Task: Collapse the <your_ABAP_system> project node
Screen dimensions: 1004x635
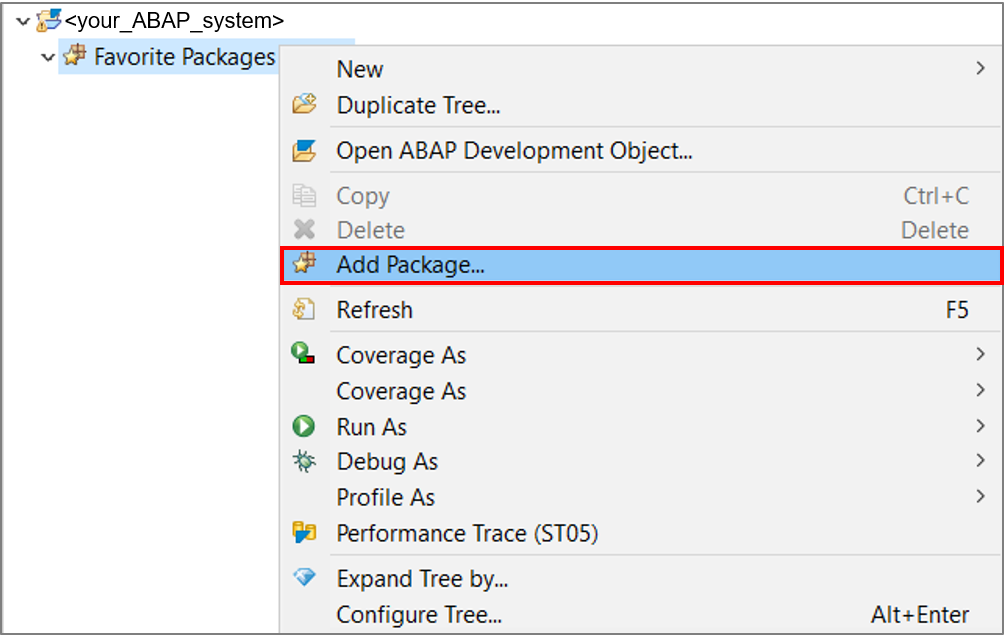Action: (23, 21)
